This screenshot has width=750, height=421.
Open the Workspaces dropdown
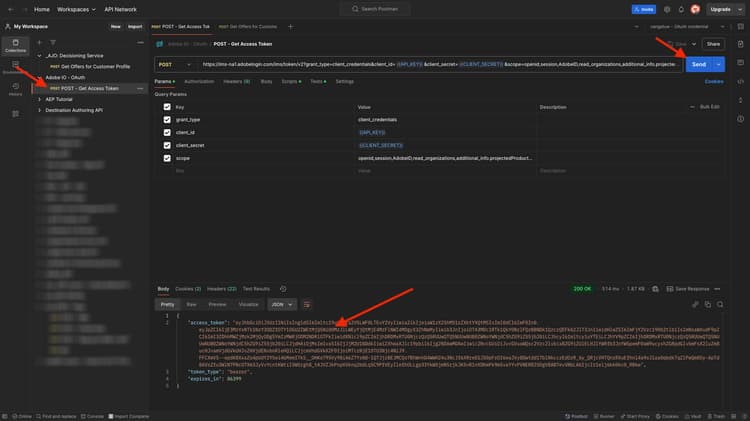point(76,9)
